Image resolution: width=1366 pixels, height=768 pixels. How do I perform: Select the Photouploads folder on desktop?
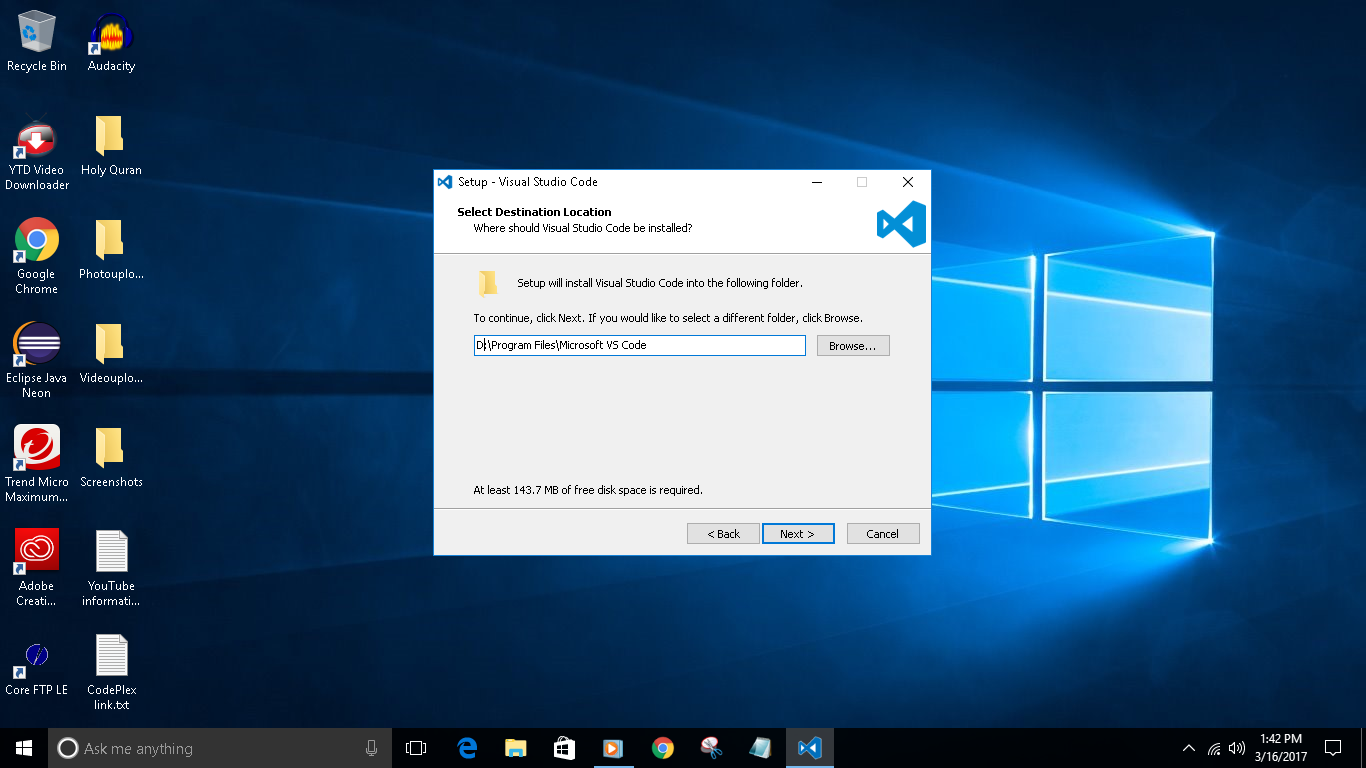(111, 250)
